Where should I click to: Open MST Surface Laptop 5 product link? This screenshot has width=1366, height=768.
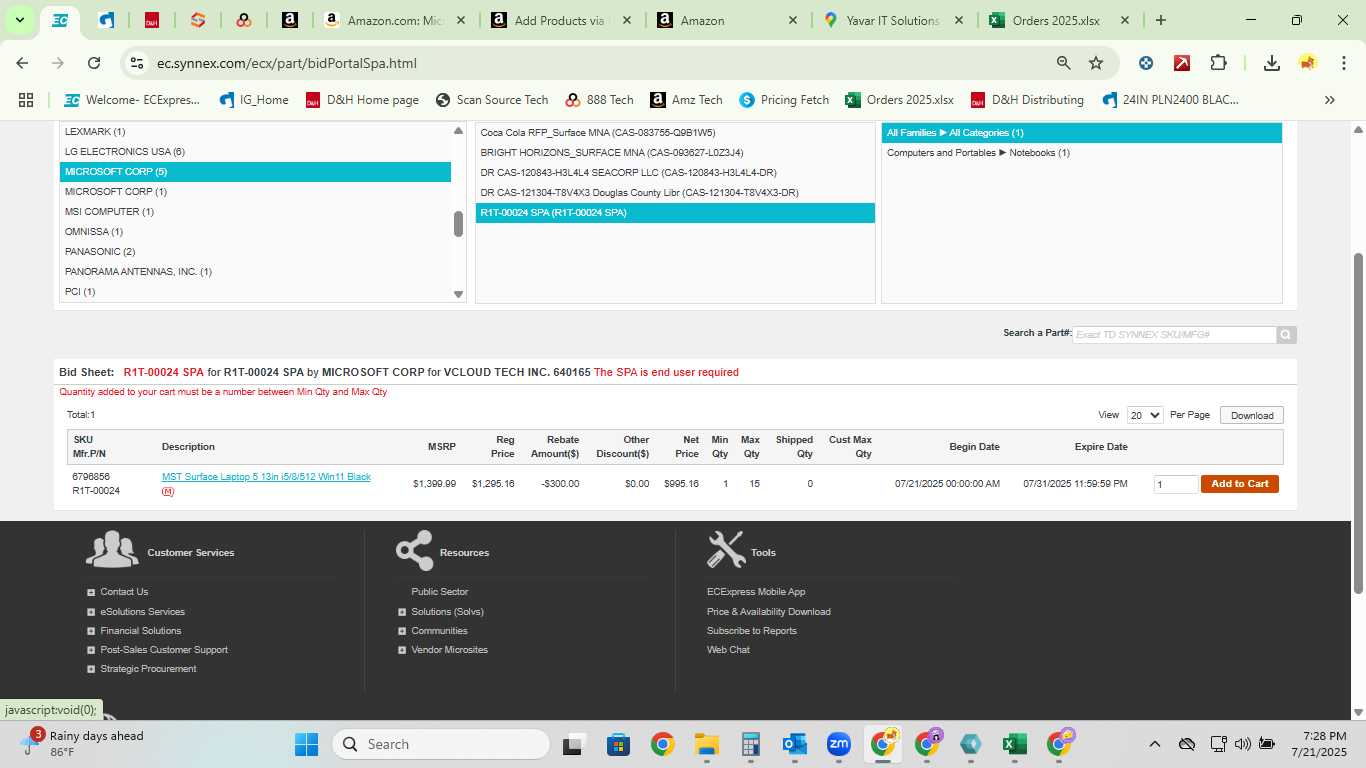(x=266, y=477)
